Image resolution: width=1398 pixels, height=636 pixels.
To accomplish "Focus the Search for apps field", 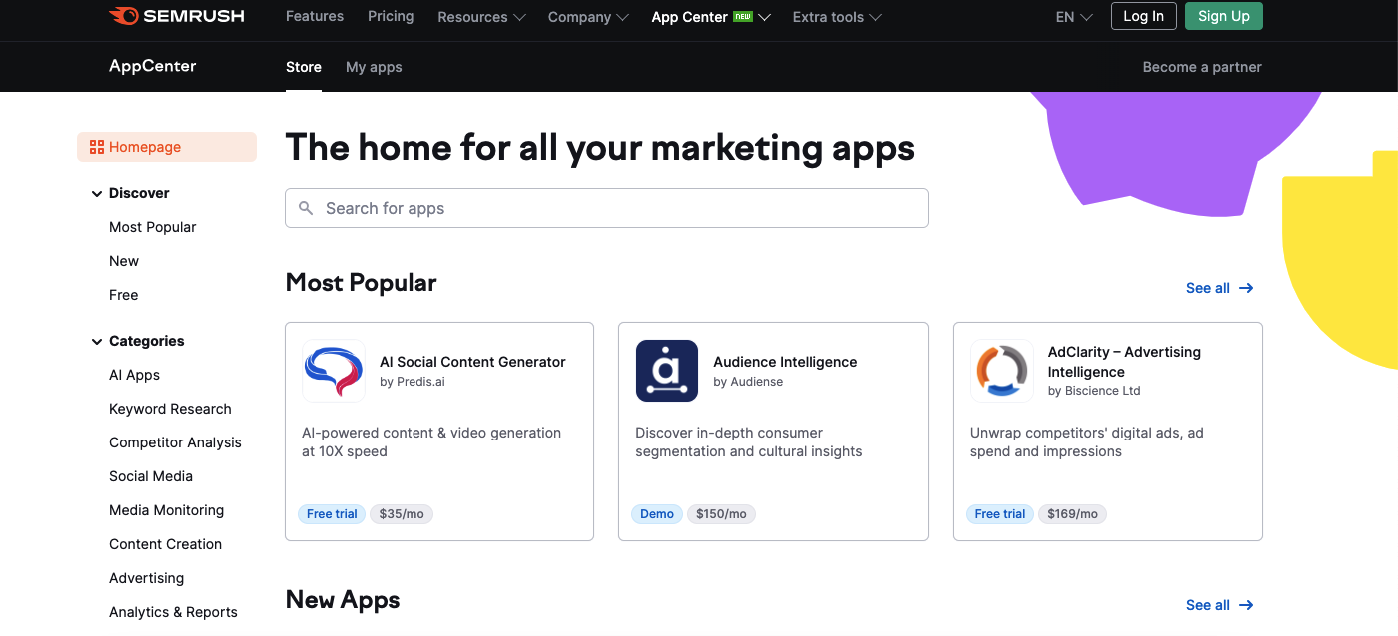I will tap(607, 208).
